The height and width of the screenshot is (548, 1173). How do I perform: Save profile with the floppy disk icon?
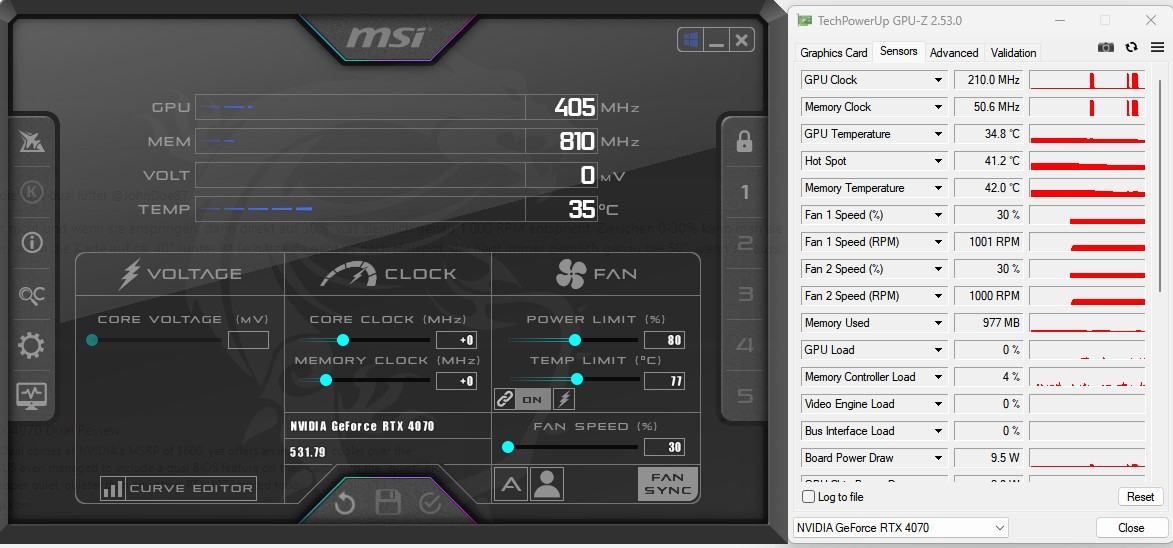click(x=388, y=503)
